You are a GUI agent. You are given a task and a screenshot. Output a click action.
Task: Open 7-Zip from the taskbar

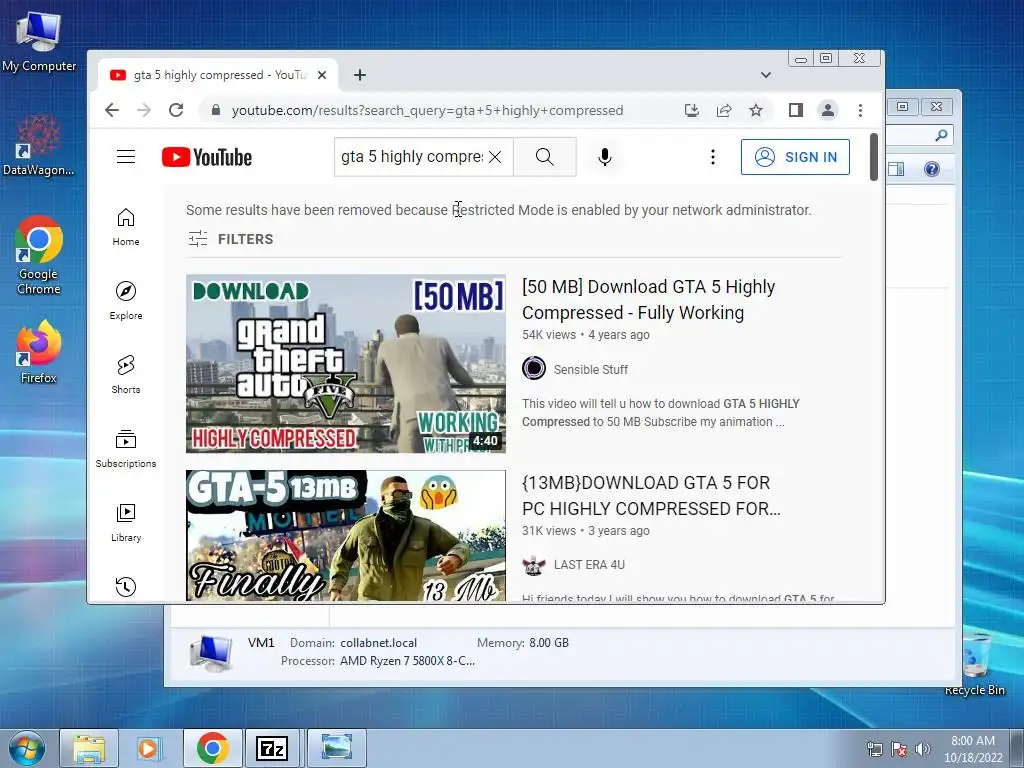(272, 748)
